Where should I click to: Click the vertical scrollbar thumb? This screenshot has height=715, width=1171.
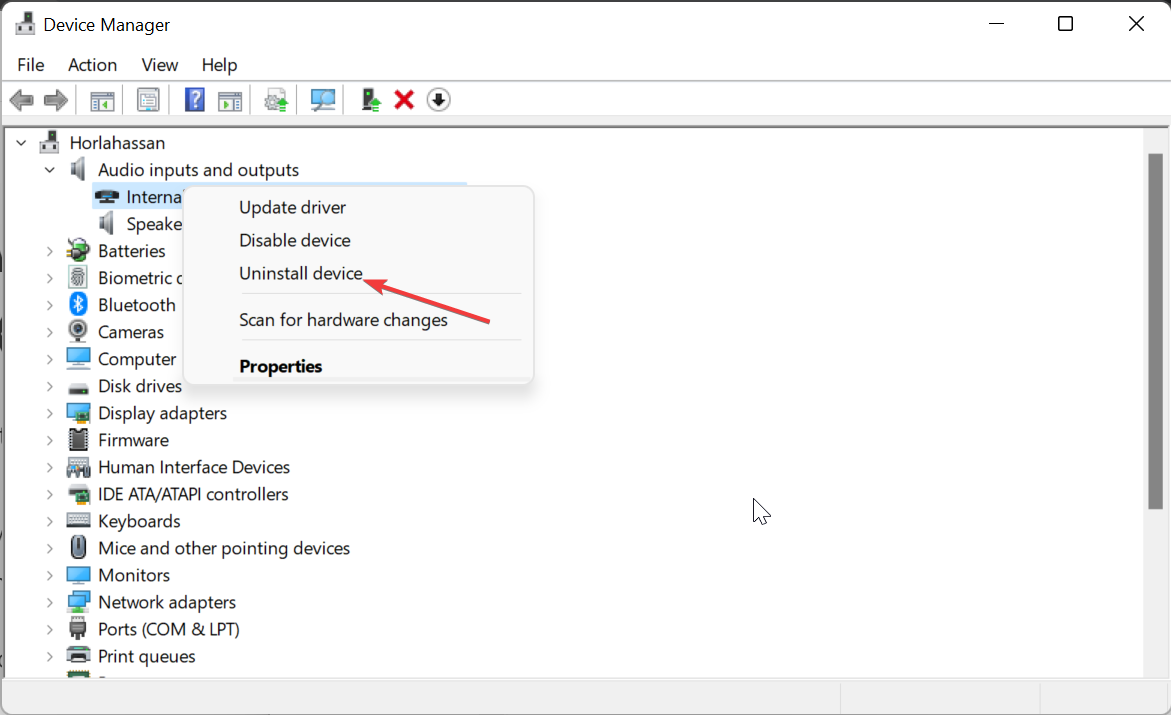pyautogui.click(x=1155, y=332)
